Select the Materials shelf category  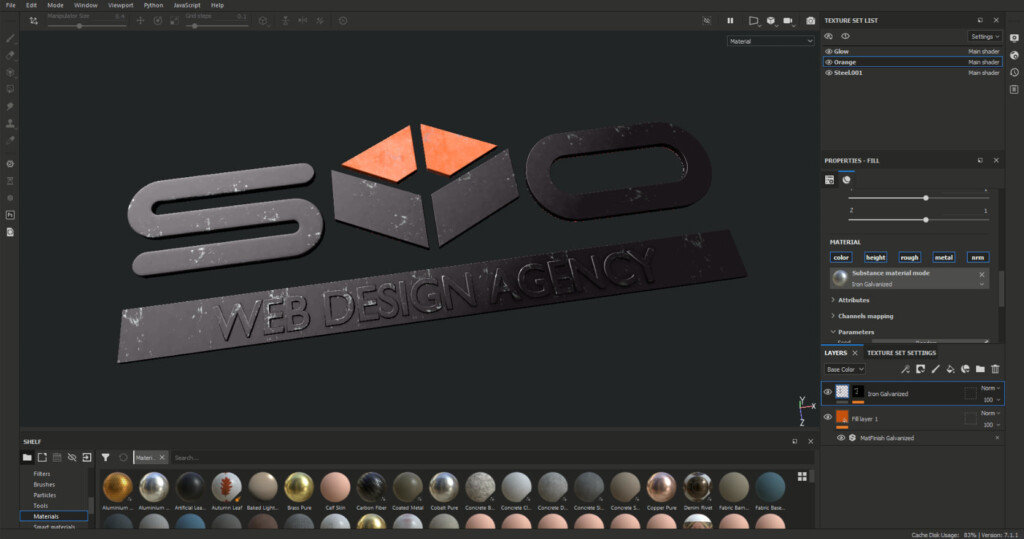pos(54,516)
